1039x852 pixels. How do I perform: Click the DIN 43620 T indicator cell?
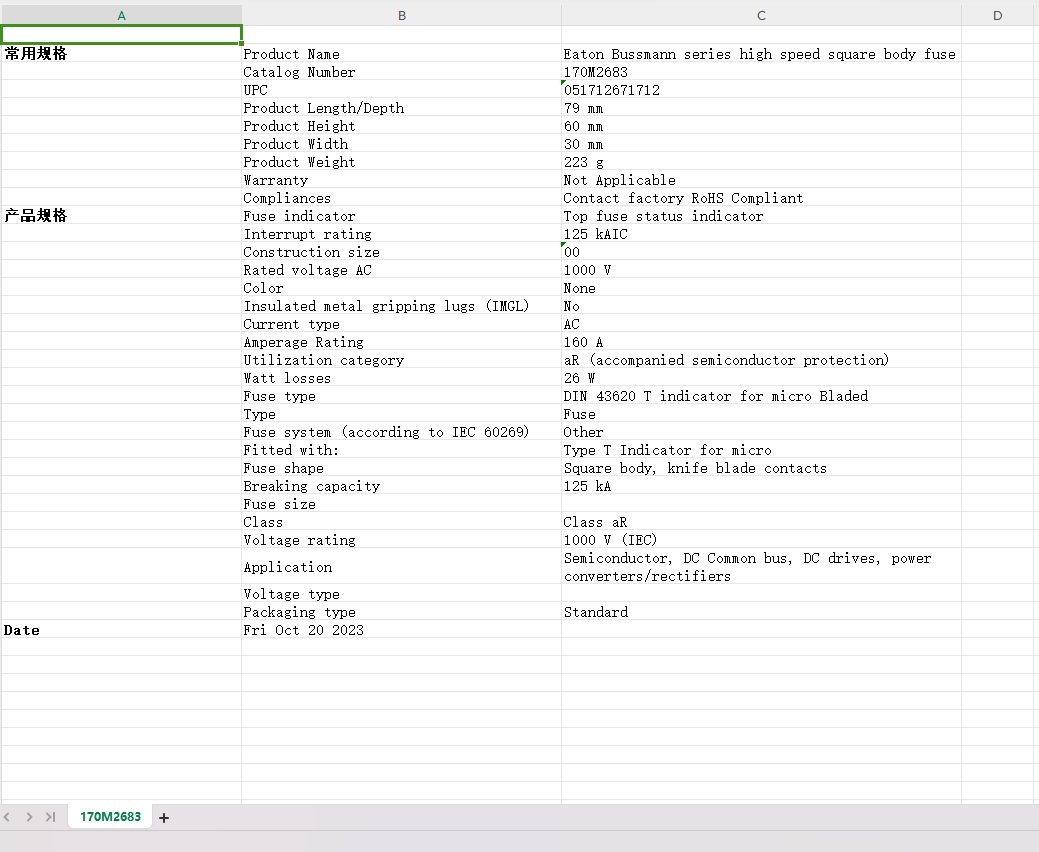click(761, 396)
